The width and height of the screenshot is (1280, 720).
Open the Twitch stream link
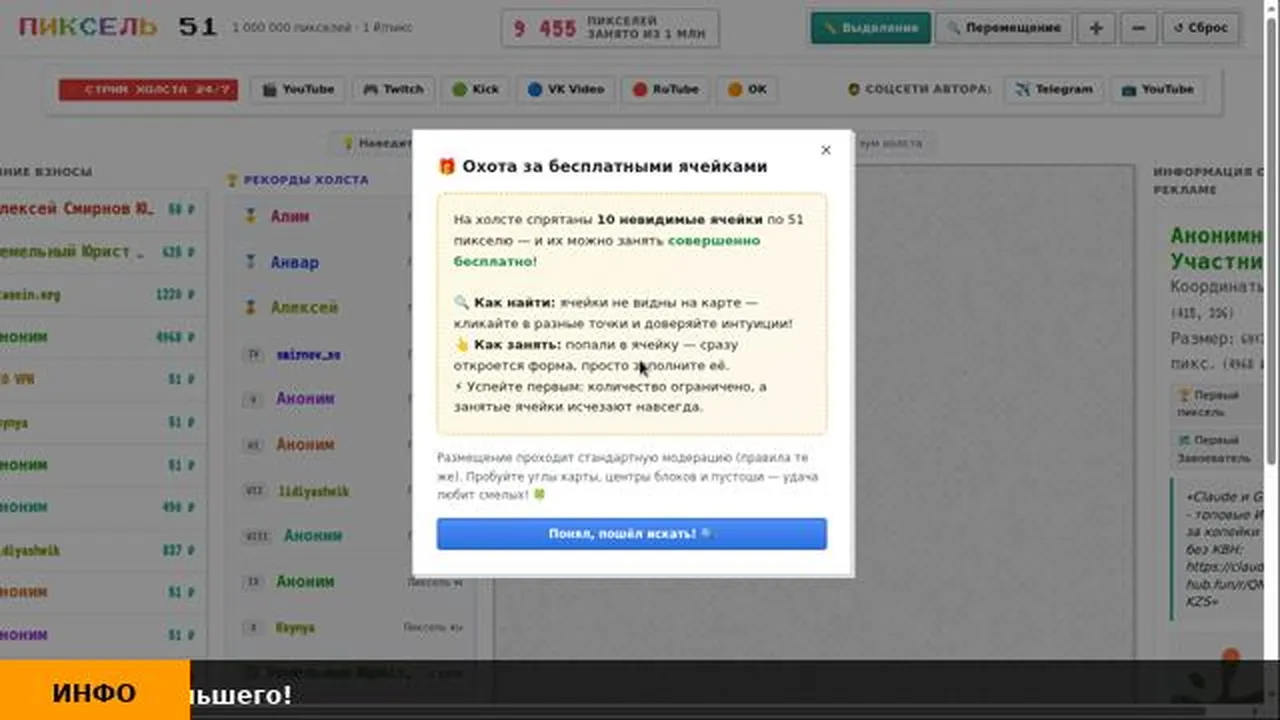(393, 89)
